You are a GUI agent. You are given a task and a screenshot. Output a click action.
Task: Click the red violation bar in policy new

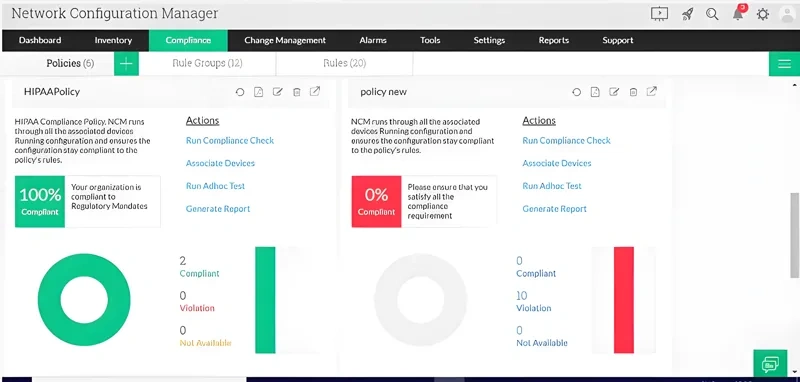624,300
